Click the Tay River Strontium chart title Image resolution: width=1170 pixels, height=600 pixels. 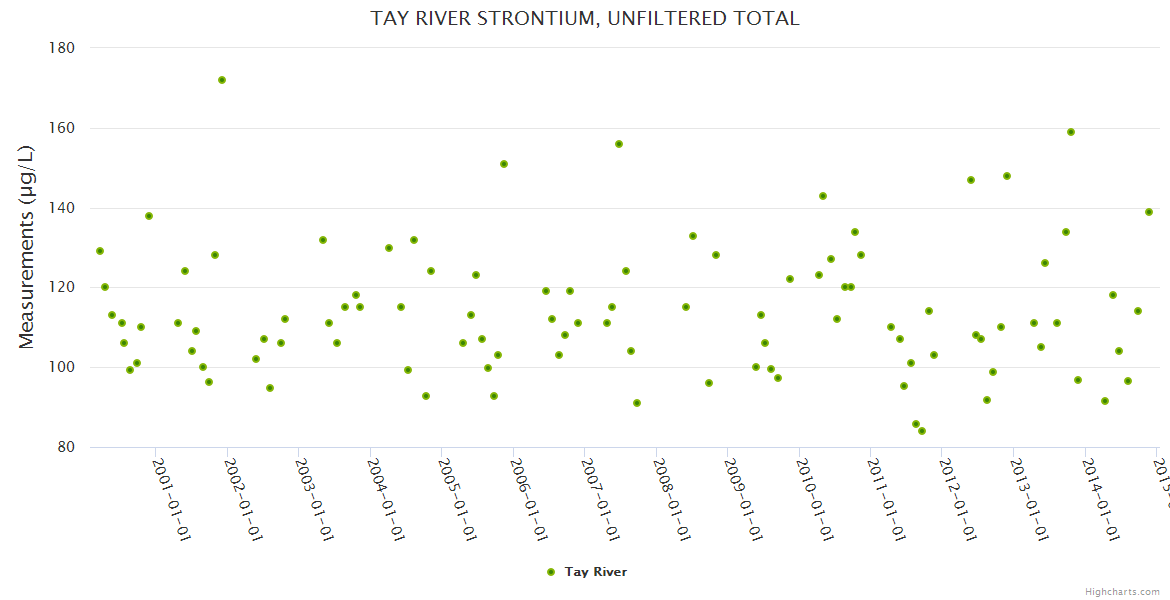(x=585, y=18)
